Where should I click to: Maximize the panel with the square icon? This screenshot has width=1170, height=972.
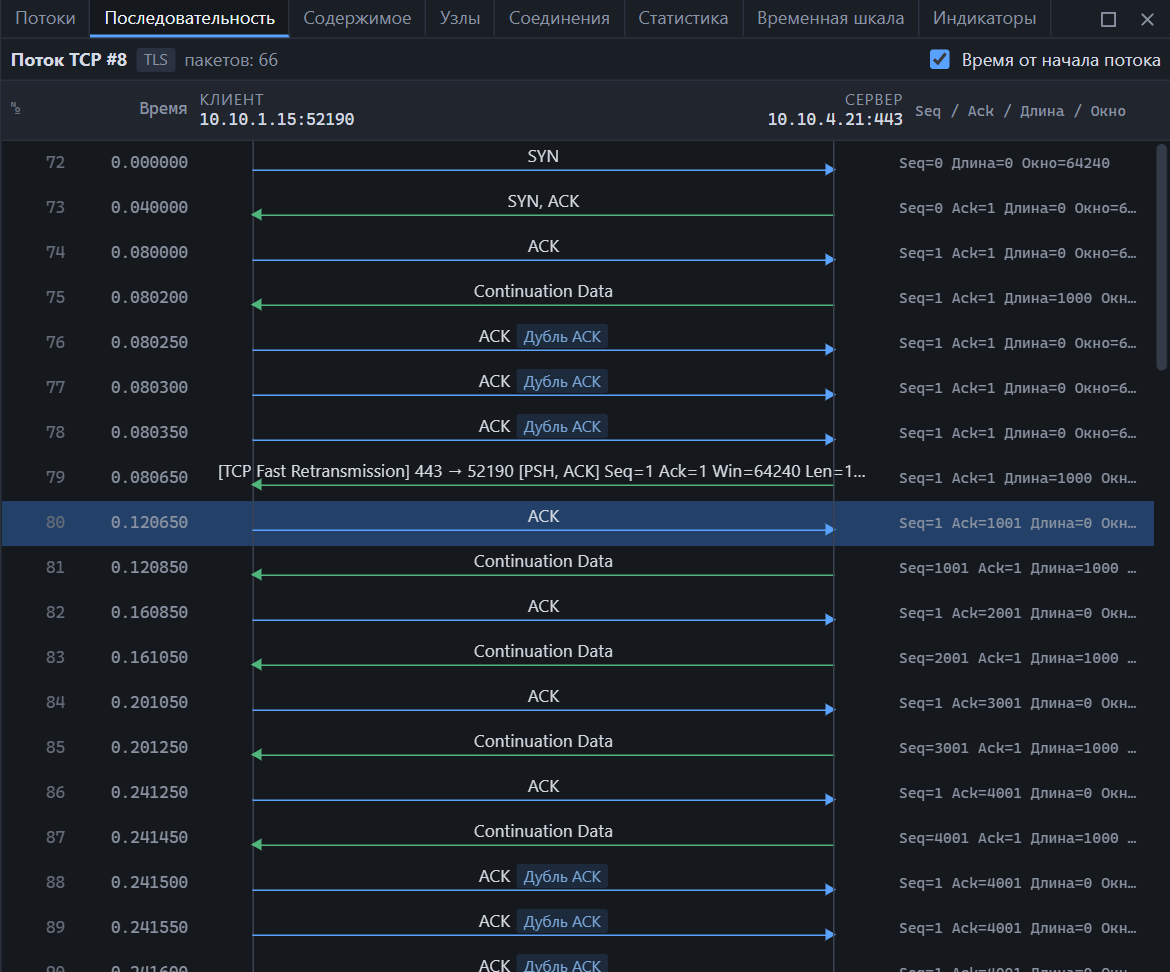pyautogui.click(x=1108, y=19)
